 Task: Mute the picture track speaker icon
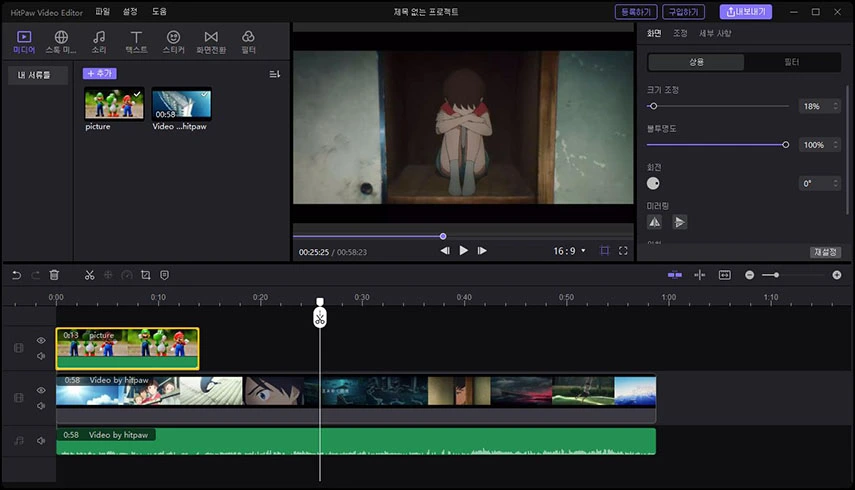41,356
